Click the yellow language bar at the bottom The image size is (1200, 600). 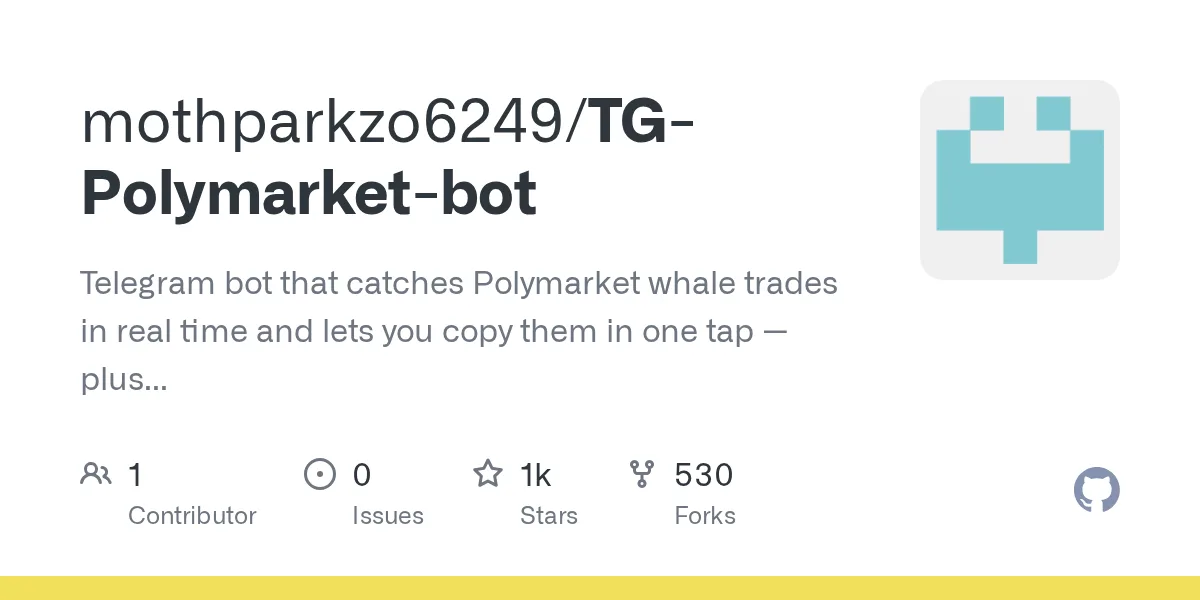(600, 588)
